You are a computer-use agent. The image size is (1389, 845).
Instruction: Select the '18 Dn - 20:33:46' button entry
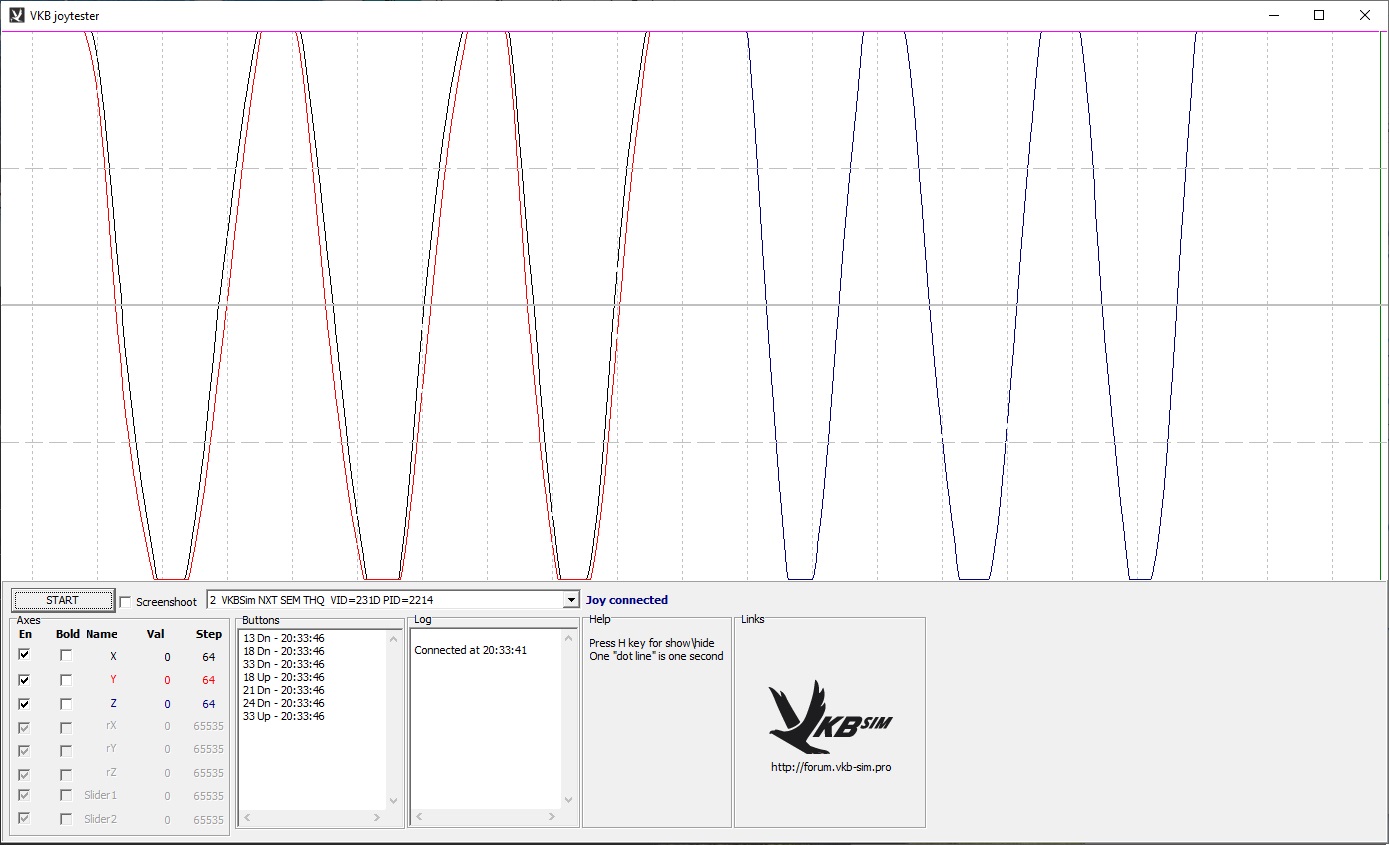coord(284,651)
